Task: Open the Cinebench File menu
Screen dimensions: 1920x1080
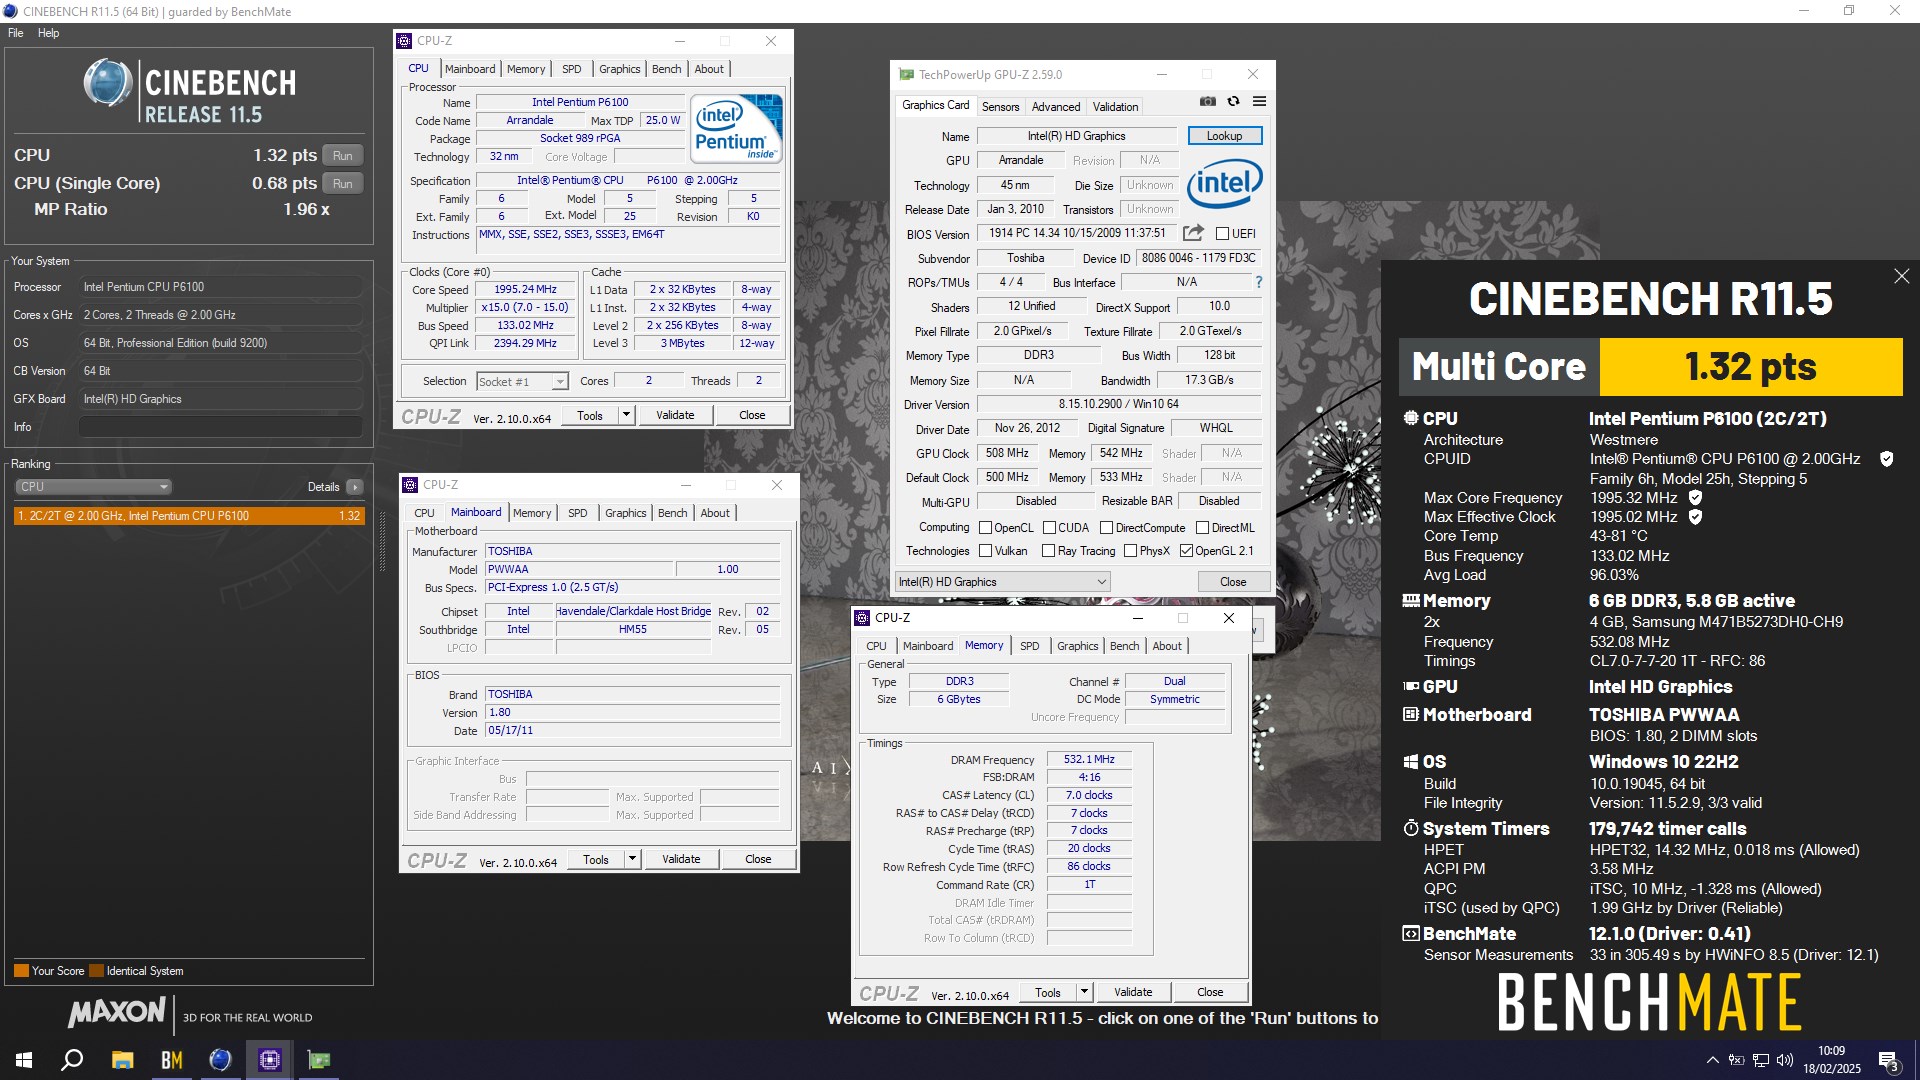Action: click(x=15, y=33)
